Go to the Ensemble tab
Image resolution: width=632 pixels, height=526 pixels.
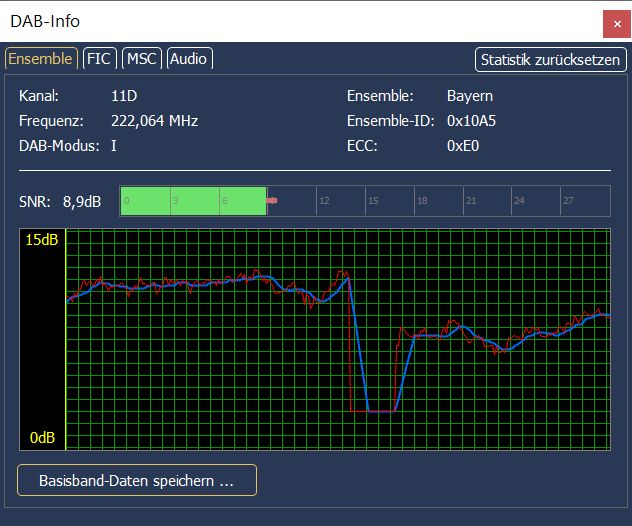40,59
